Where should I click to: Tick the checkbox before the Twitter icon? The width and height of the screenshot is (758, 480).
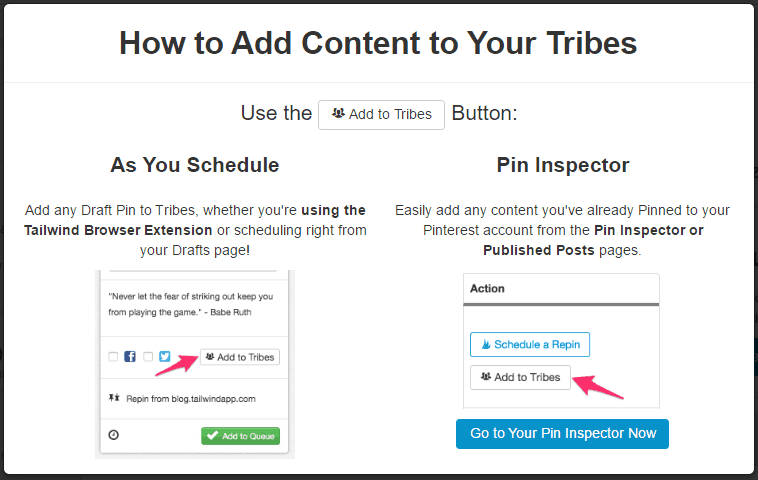[x=148, y=357]
